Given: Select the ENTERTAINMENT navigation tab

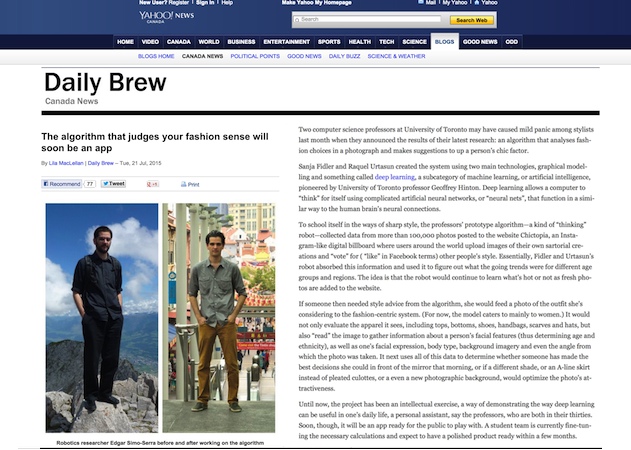Looking at the screenshot, I should [286, 42].
